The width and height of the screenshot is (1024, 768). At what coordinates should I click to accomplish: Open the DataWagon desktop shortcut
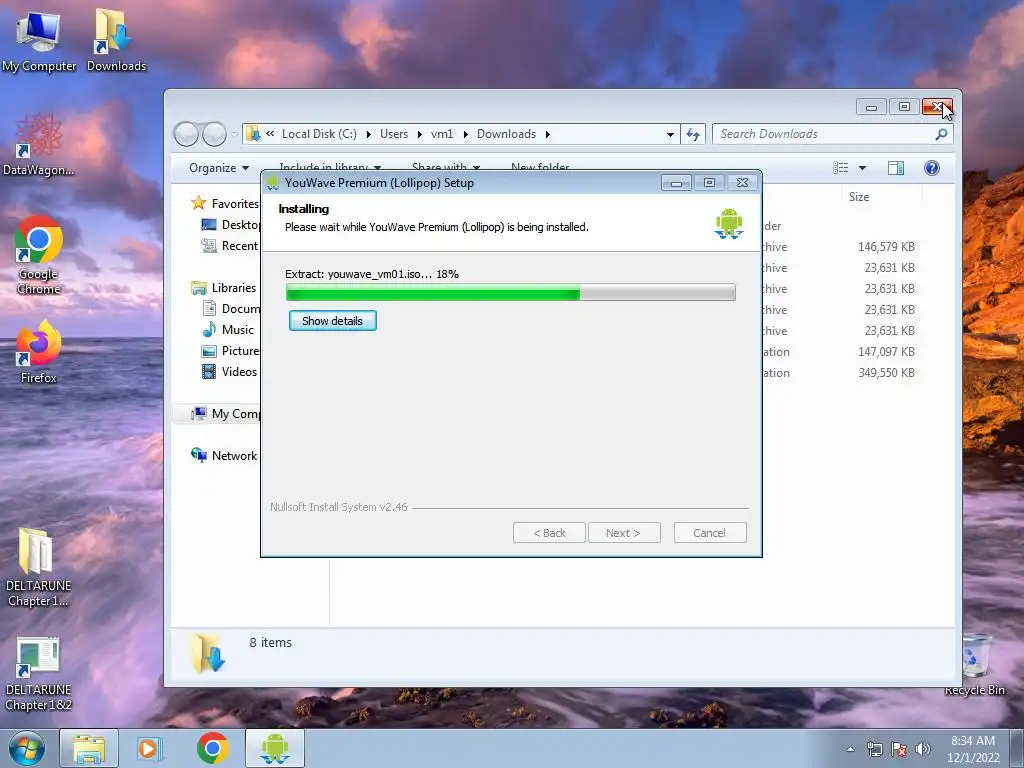tap(39, 145)
